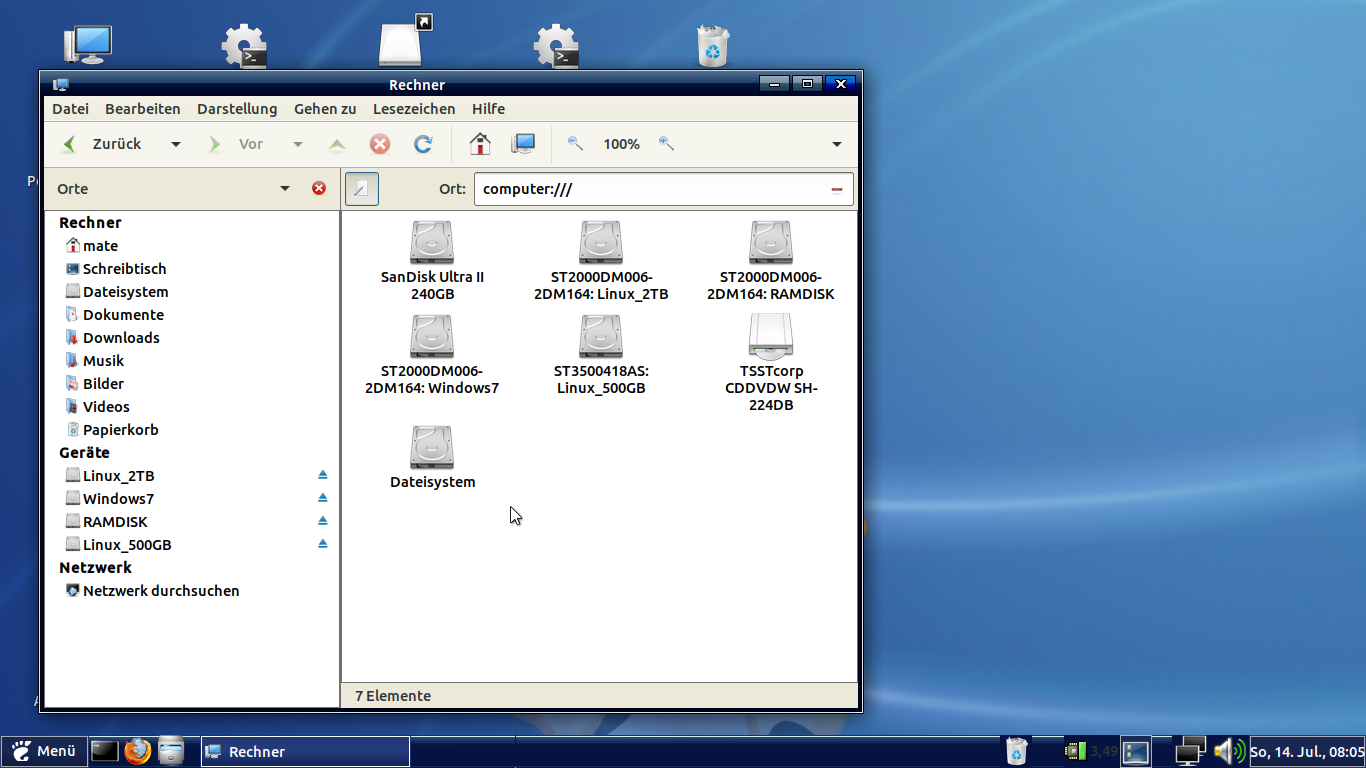Launch the terminal from the panel
This screenshot has height=768, width=1366.
pyautogui.click(x=105, y=751)
